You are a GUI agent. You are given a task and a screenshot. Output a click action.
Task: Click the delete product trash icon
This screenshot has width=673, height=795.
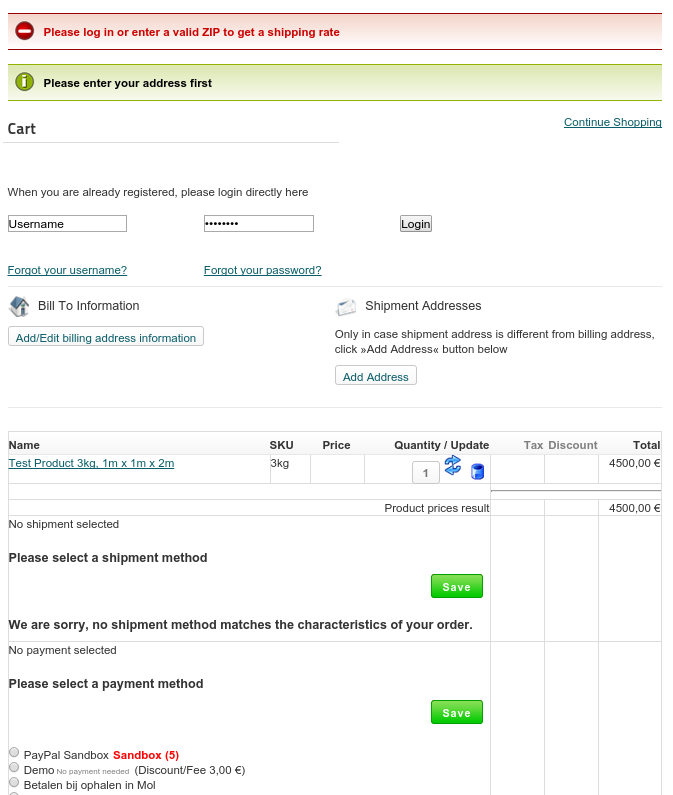[477, 472]
